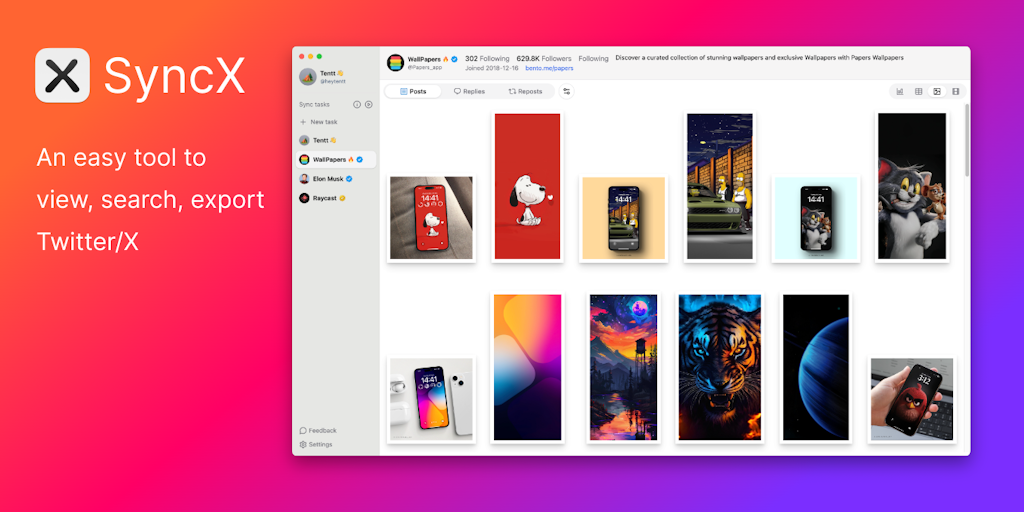
Task: Select the image gallery view icon
Action: point(937,91)
